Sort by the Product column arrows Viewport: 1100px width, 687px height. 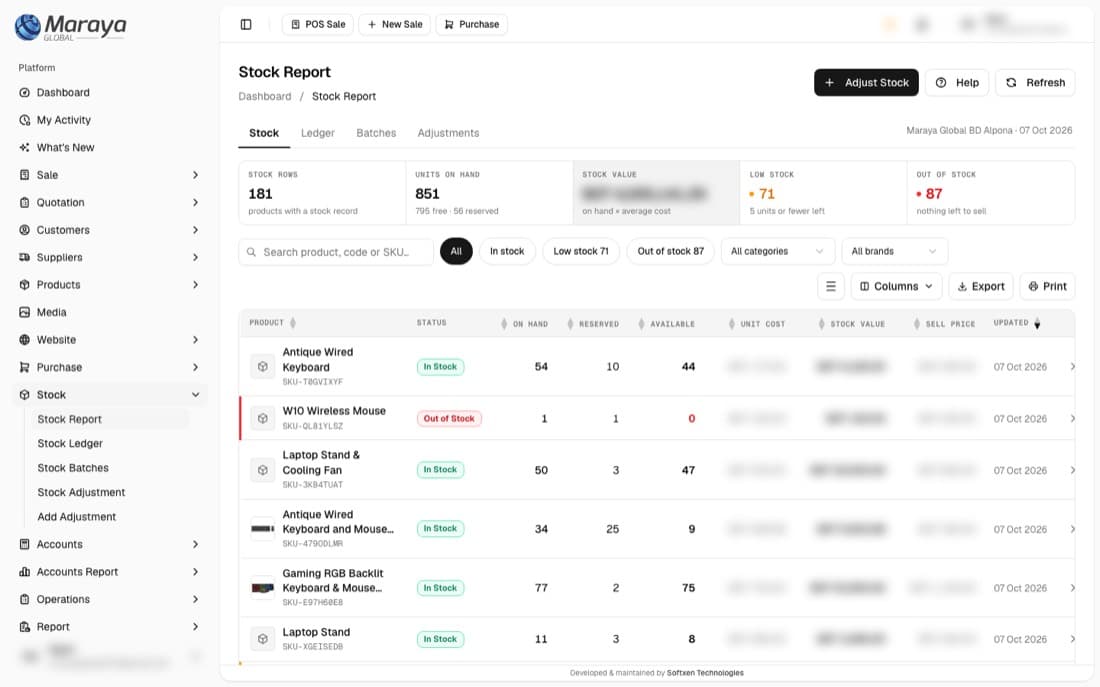[293, 323]
